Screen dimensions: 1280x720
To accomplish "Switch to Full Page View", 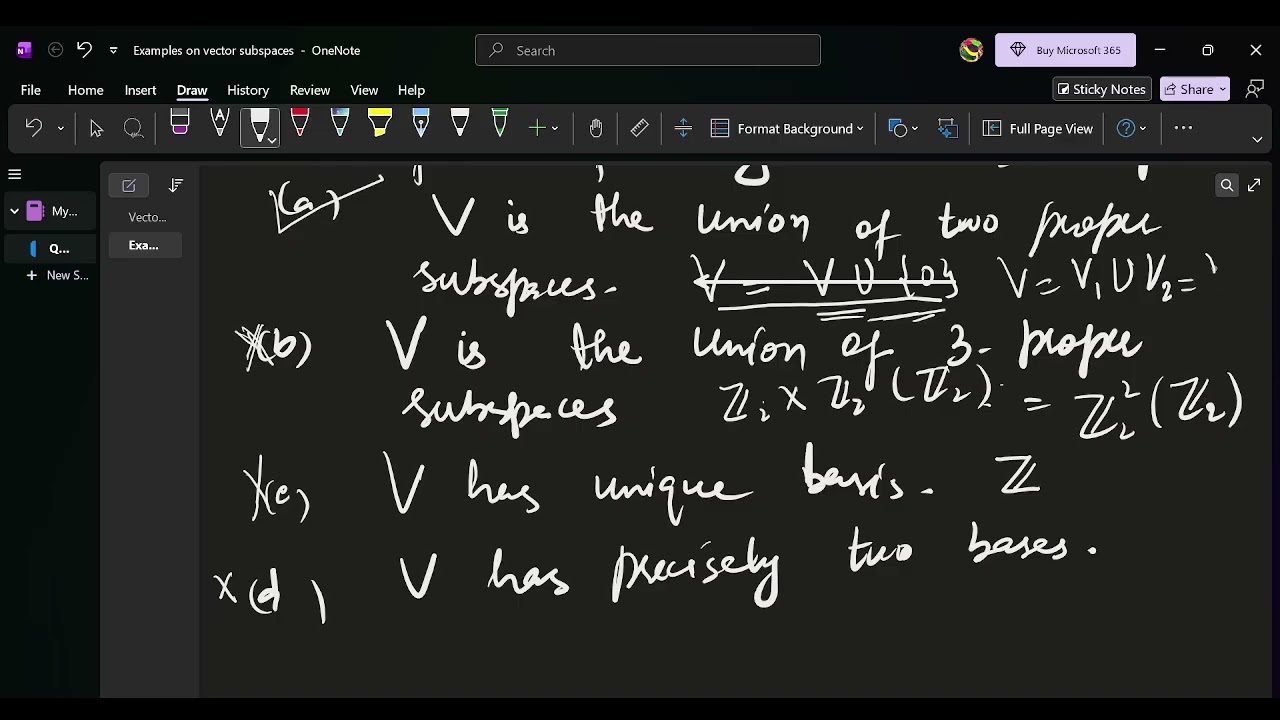I will point(1038,128).
